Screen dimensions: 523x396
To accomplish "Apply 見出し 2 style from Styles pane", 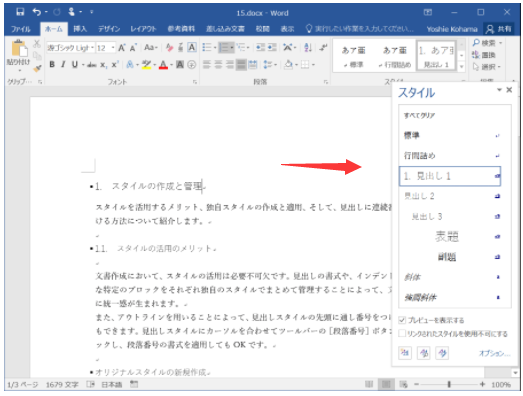I will click(450, 196).
